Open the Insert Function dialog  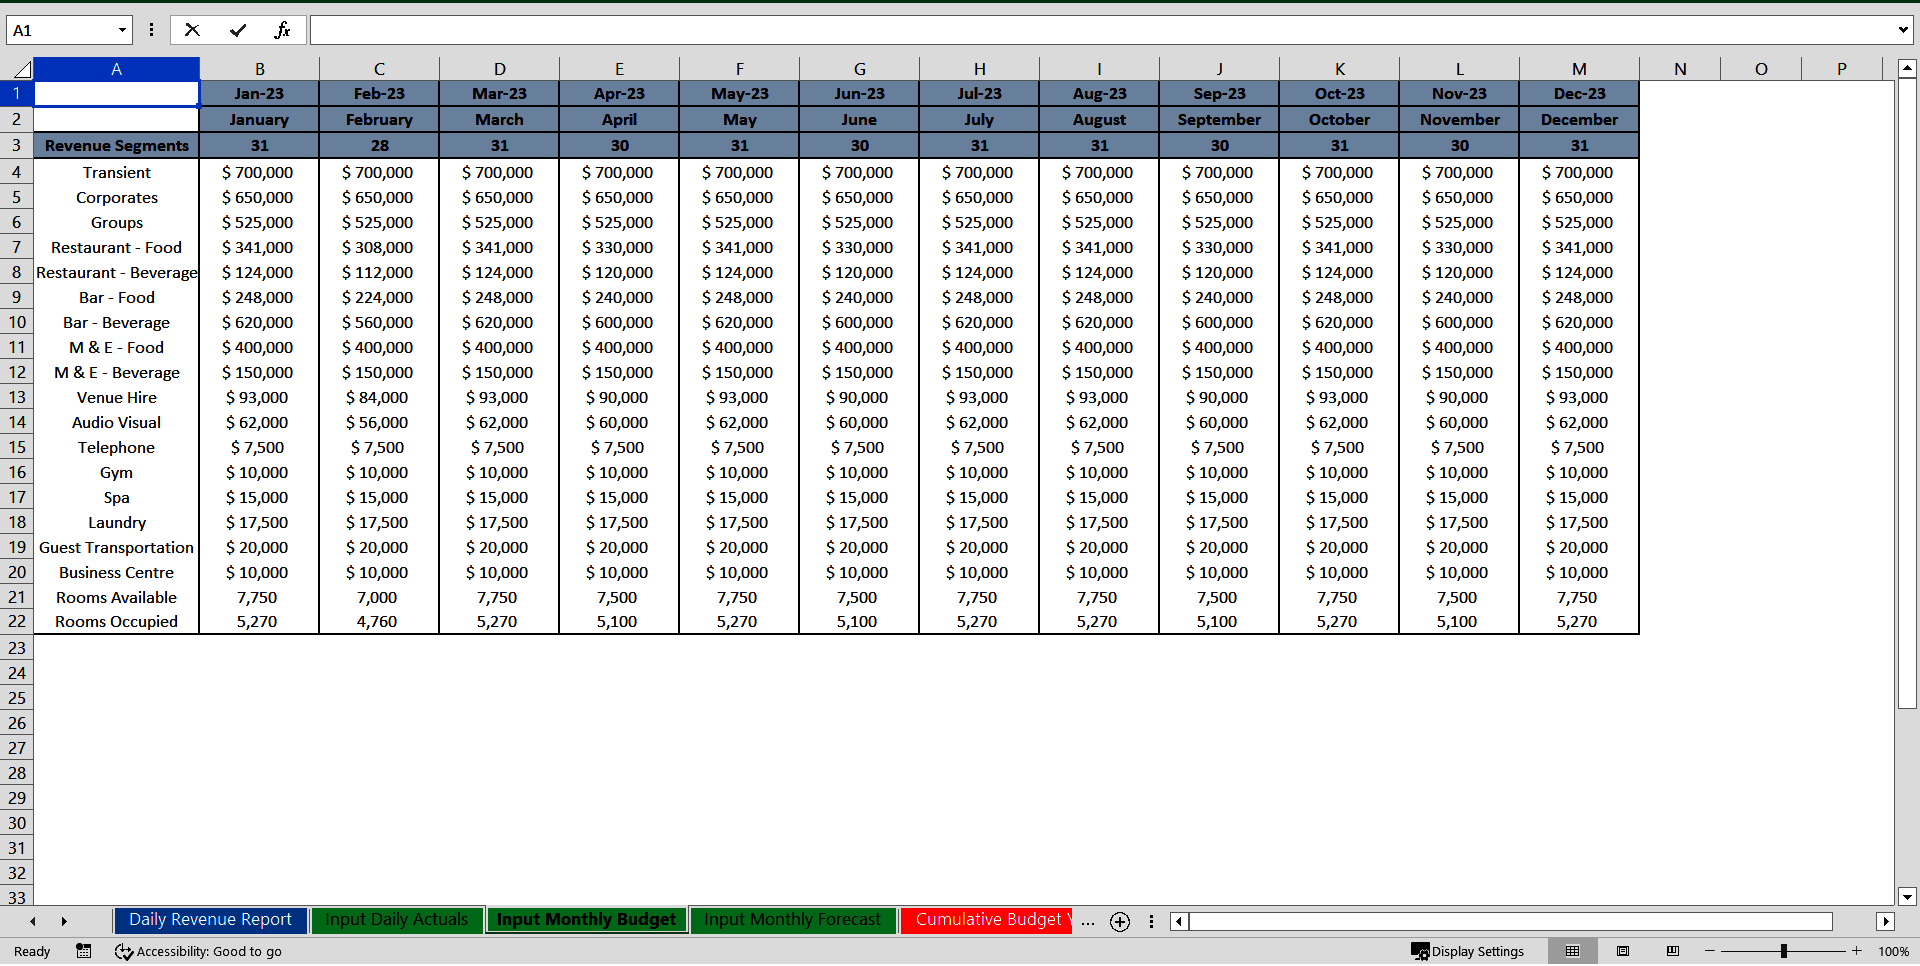tap(283, 30)
